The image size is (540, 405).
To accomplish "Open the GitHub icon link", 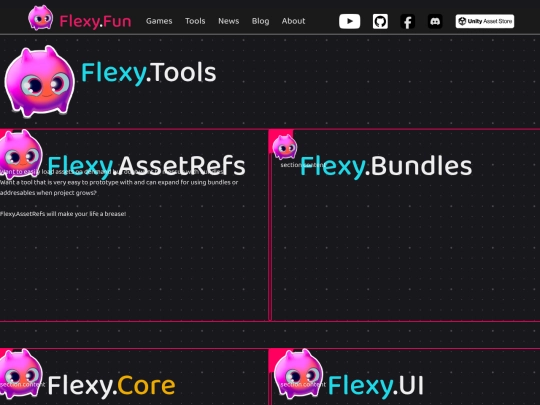I will click(380, 21).
